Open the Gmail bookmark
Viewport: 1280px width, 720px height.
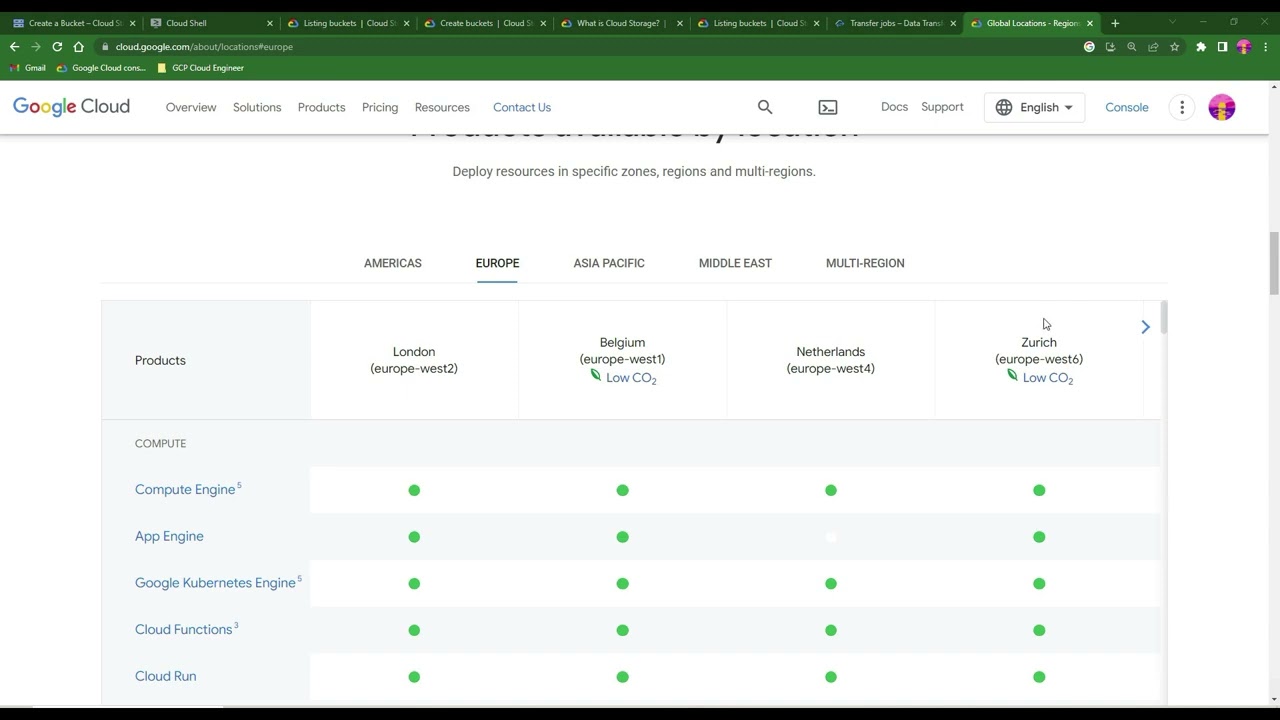click(x=28, y=68)
